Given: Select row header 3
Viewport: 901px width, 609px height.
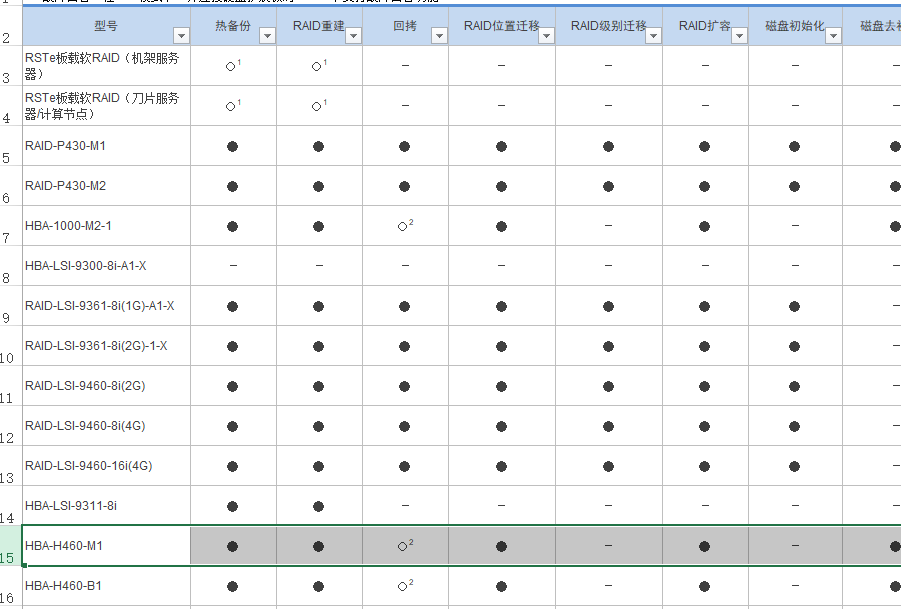Looking at the screenshot, I should 10,66.
